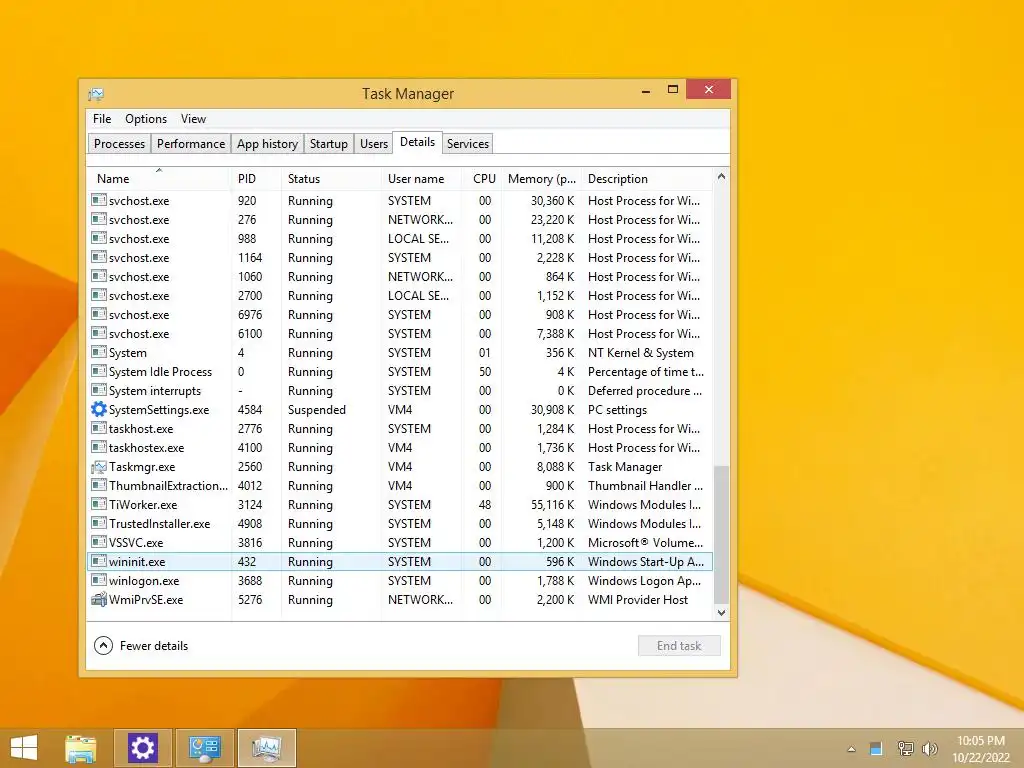Select svchost.exe with PID 920
1024x768 pixels.
400,200
